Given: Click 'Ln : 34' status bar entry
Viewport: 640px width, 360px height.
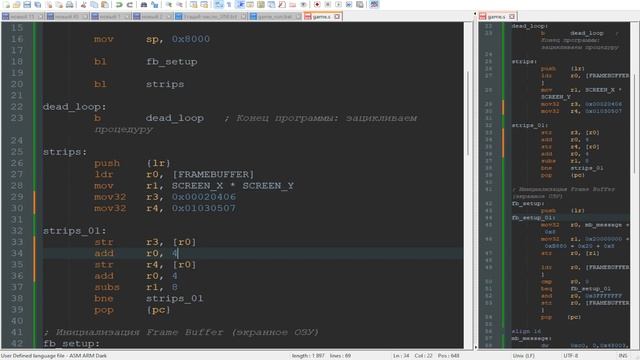Looking at the screenshot, I should (401, 356).
